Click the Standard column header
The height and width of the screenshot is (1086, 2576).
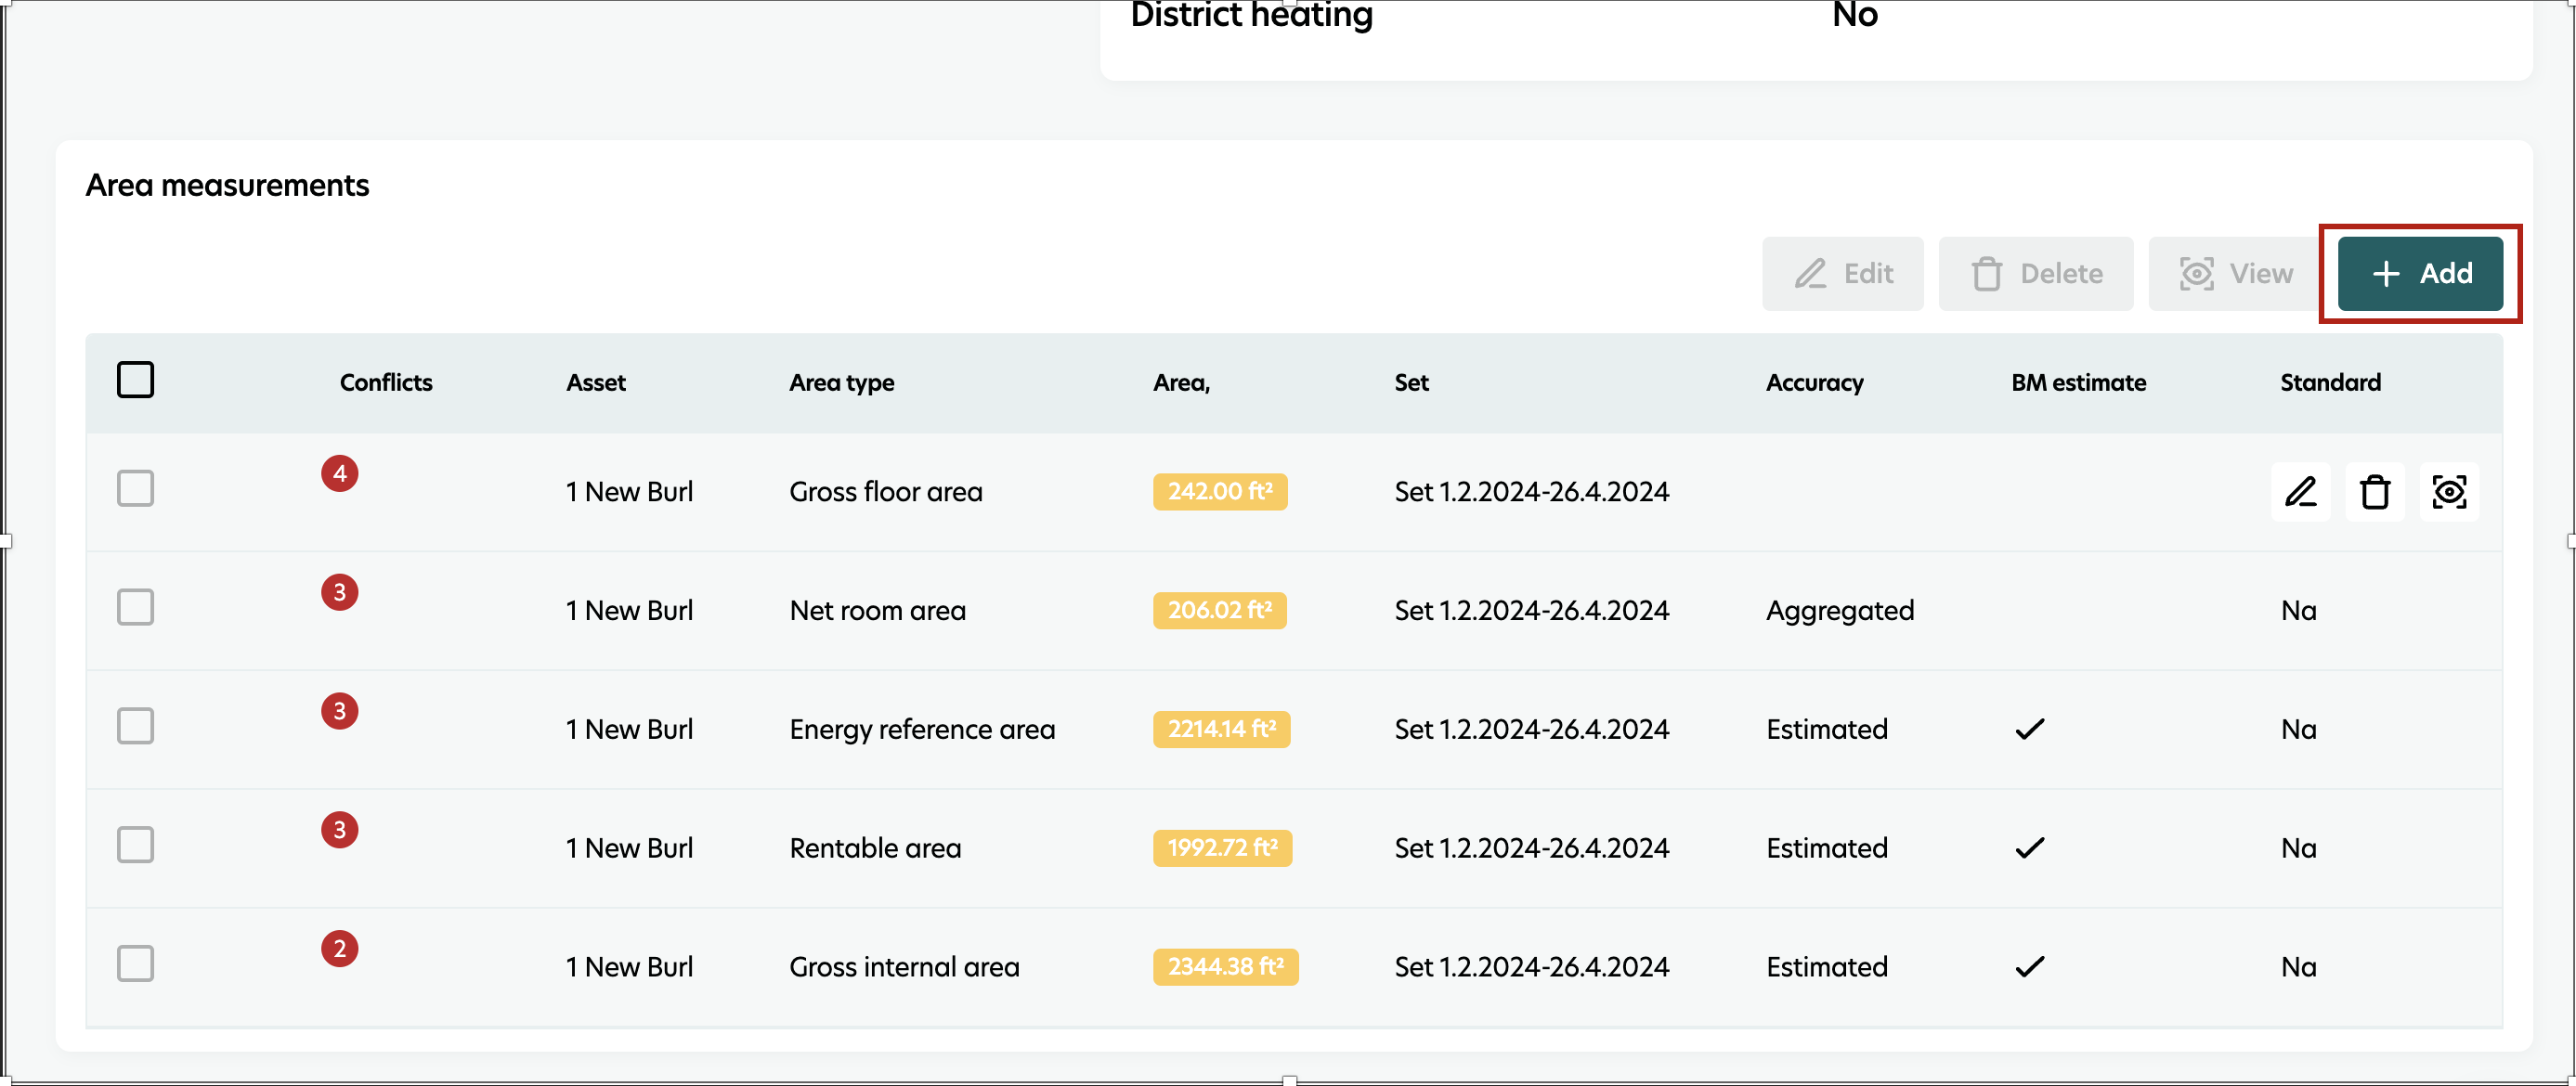click(x=2330, y=383)
